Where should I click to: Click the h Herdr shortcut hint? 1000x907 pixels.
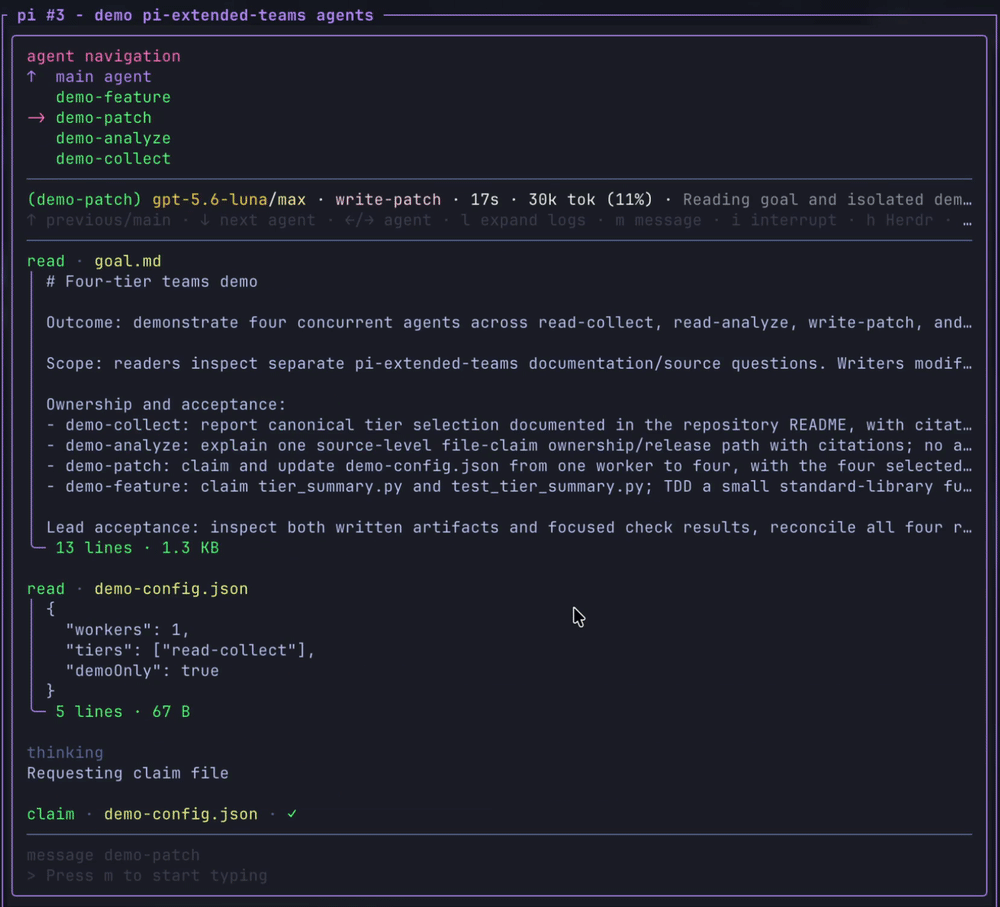tap(899, 220)
